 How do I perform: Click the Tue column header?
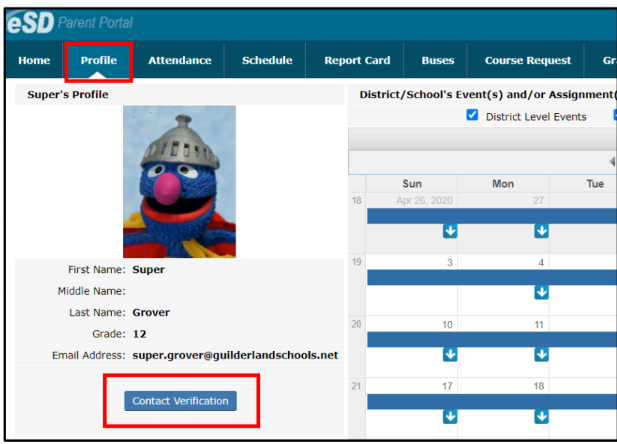coord(595,184)
